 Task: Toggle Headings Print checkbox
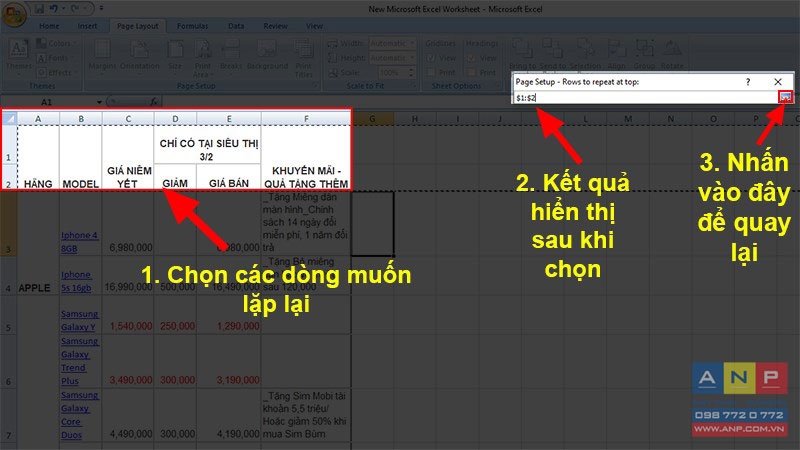tap(472, 72)
